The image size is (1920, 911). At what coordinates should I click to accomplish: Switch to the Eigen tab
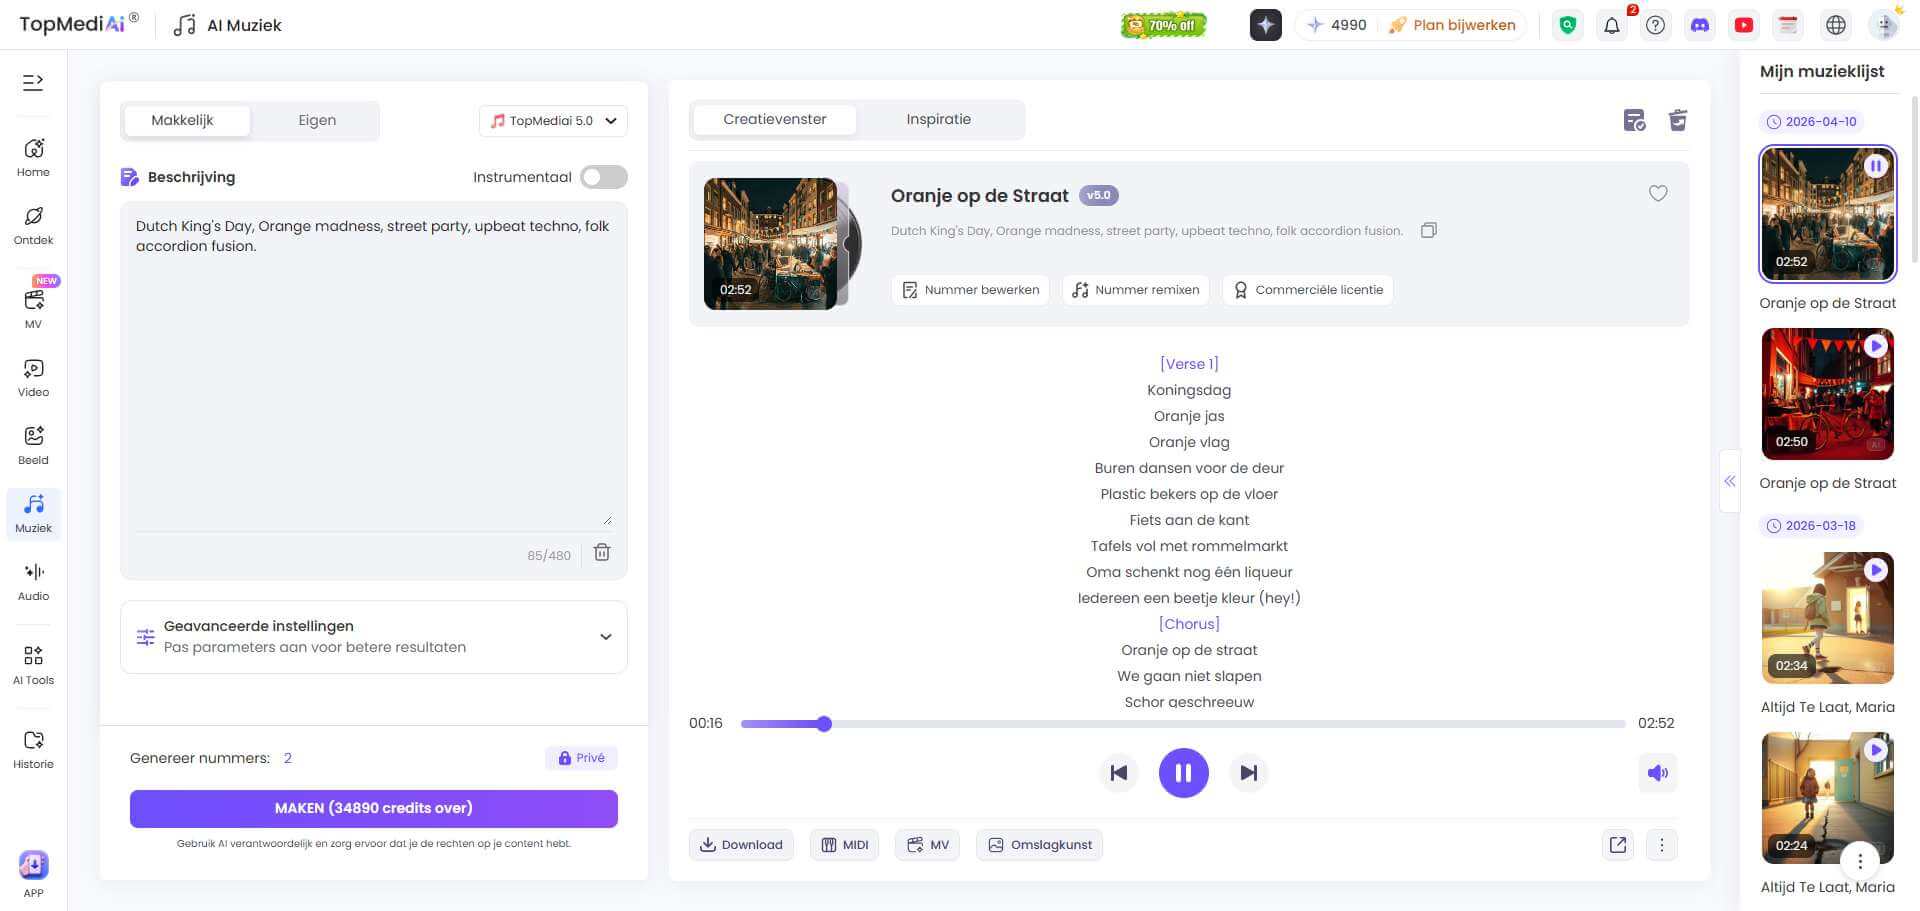(316, 120)
